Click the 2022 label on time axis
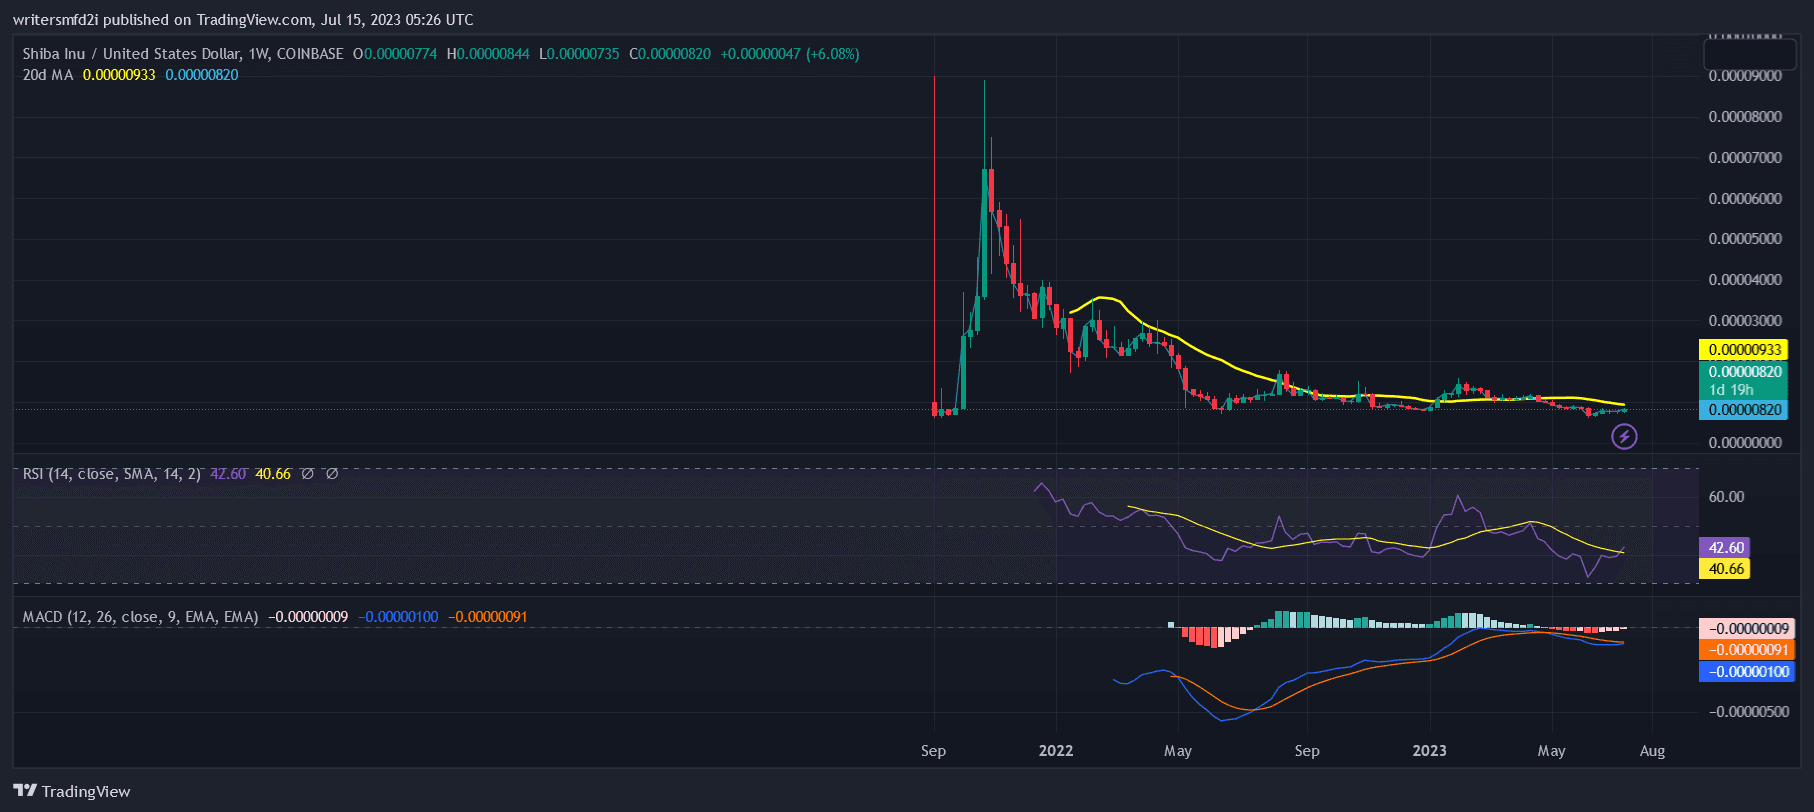Viewport: 1814px width, 812px height. tap(1055, 751)
